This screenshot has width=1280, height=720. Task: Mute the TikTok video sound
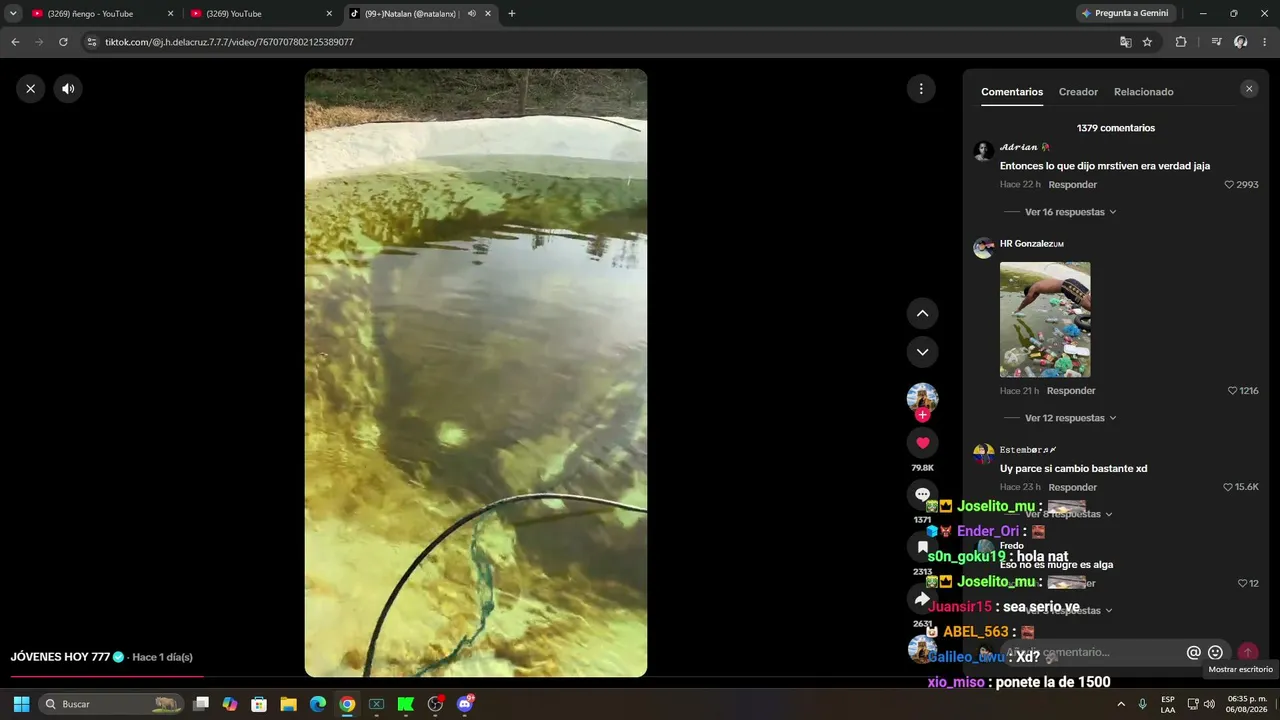68,89
